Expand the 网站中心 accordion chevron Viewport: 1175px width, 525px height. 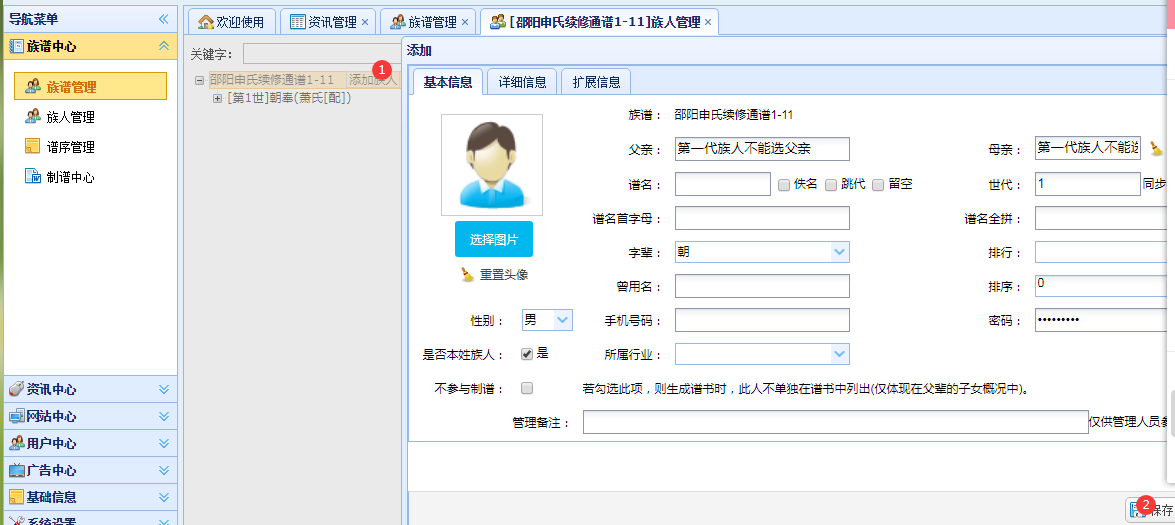coord(163,416)
